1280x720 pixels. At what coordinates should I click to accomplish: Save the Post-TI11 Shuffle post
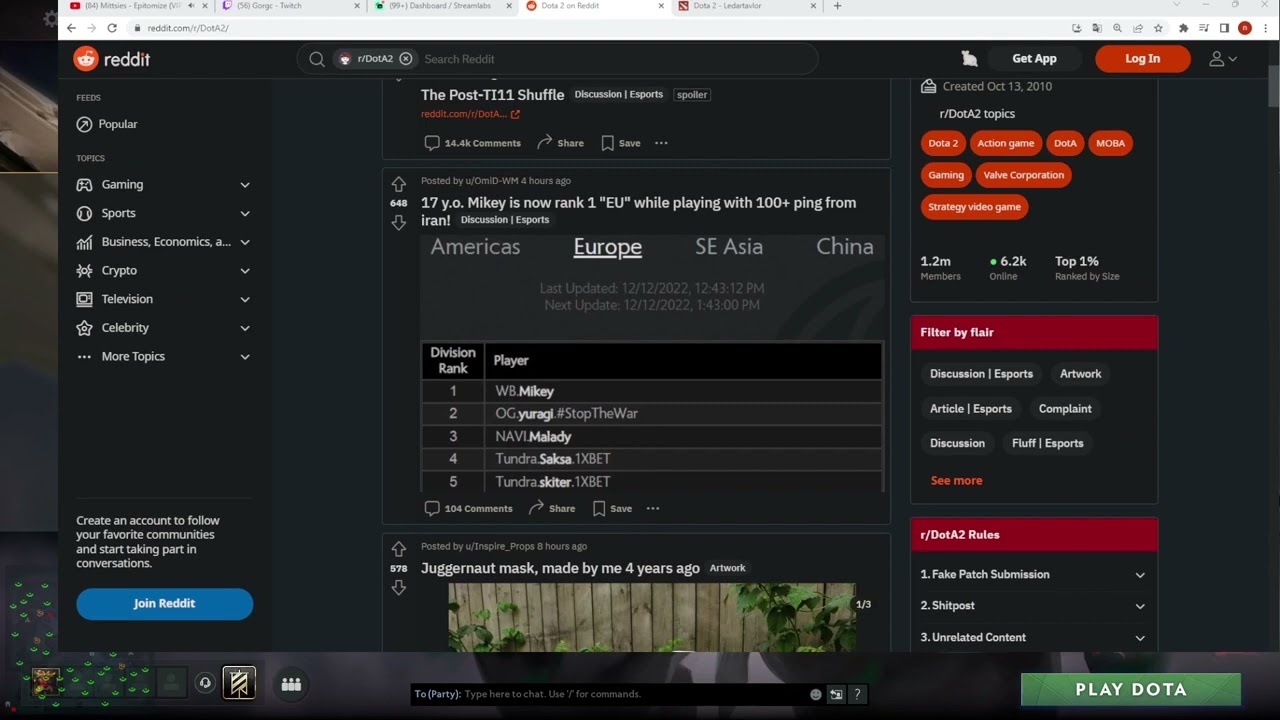pos(621,143)
